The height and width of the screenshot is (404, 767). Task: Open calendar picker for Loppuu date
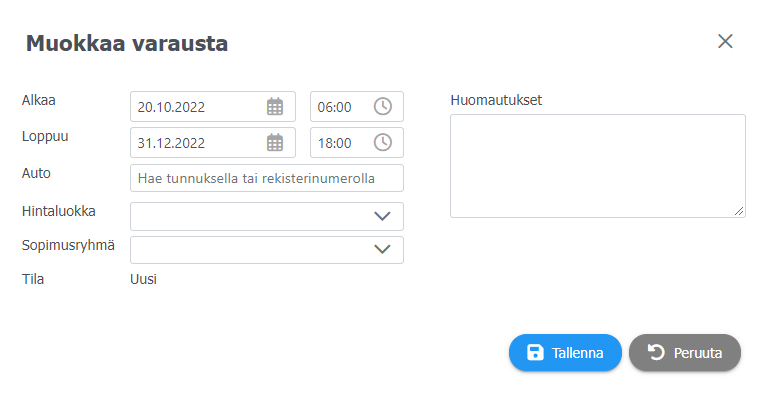click(x=275, y=143)
